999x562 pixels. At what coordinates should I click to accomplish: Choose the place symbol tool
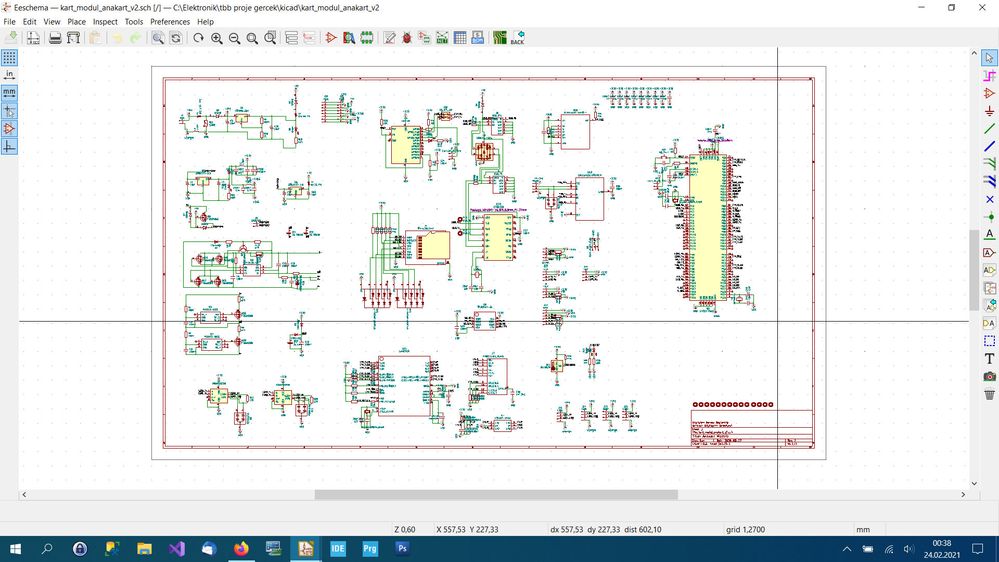point(989,94)
